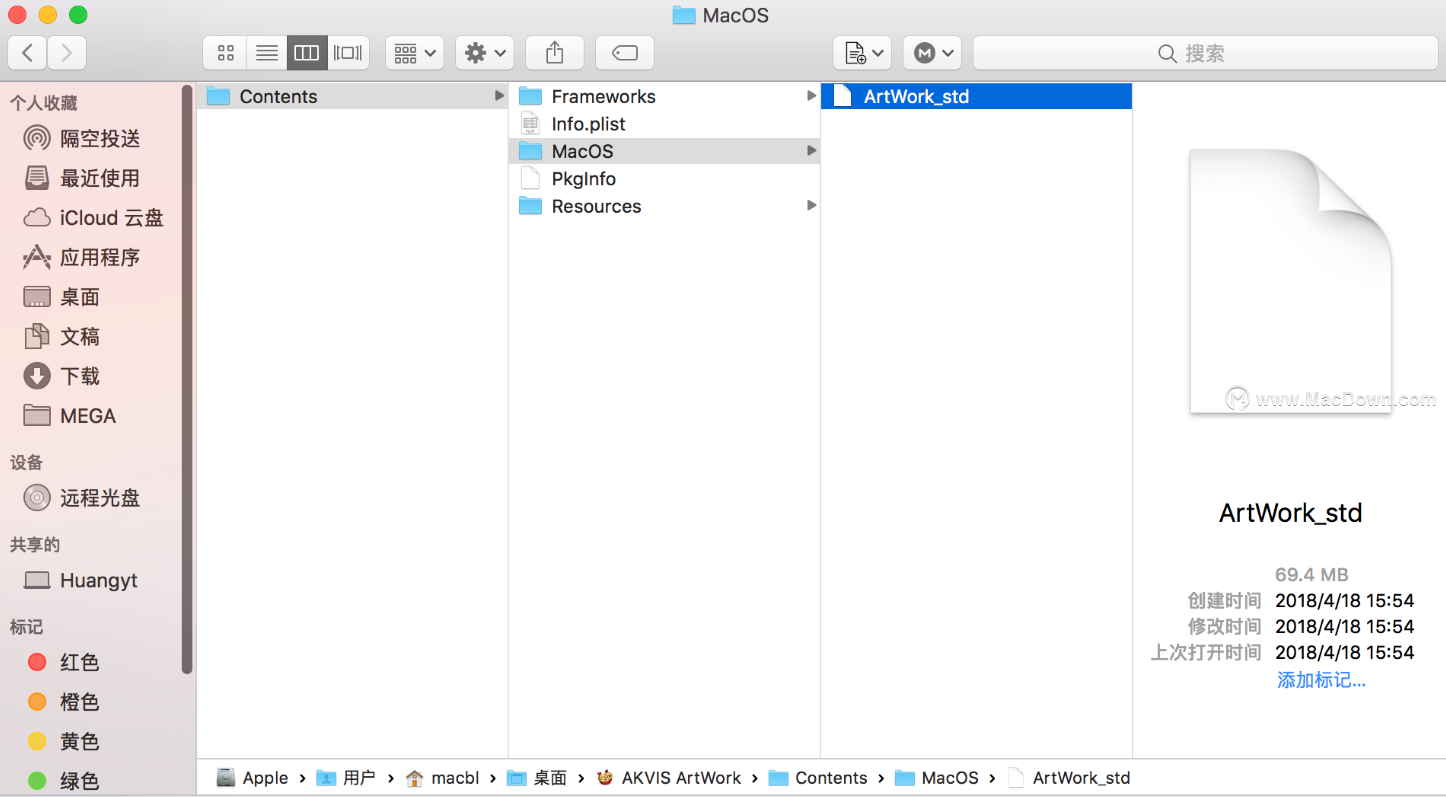Screen dimensions: 1446x797
Task: Select the Info.plist file
Action: pyautogui.click(x=664, y=124)
